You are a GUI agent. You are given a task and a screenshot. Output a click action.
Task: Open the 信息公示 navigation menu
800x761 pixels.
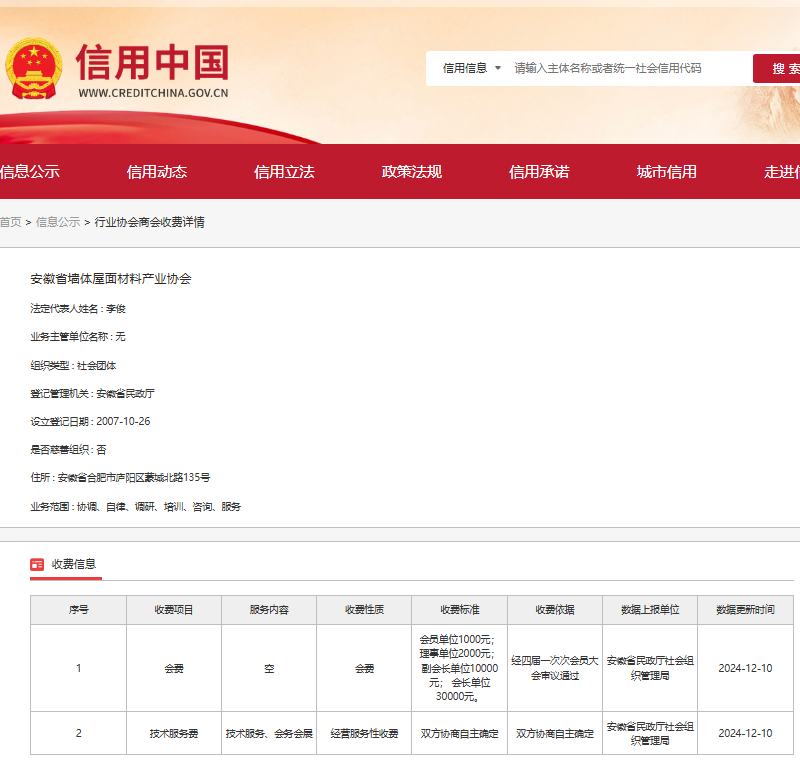pyautogui.click(x=30, y=171)
